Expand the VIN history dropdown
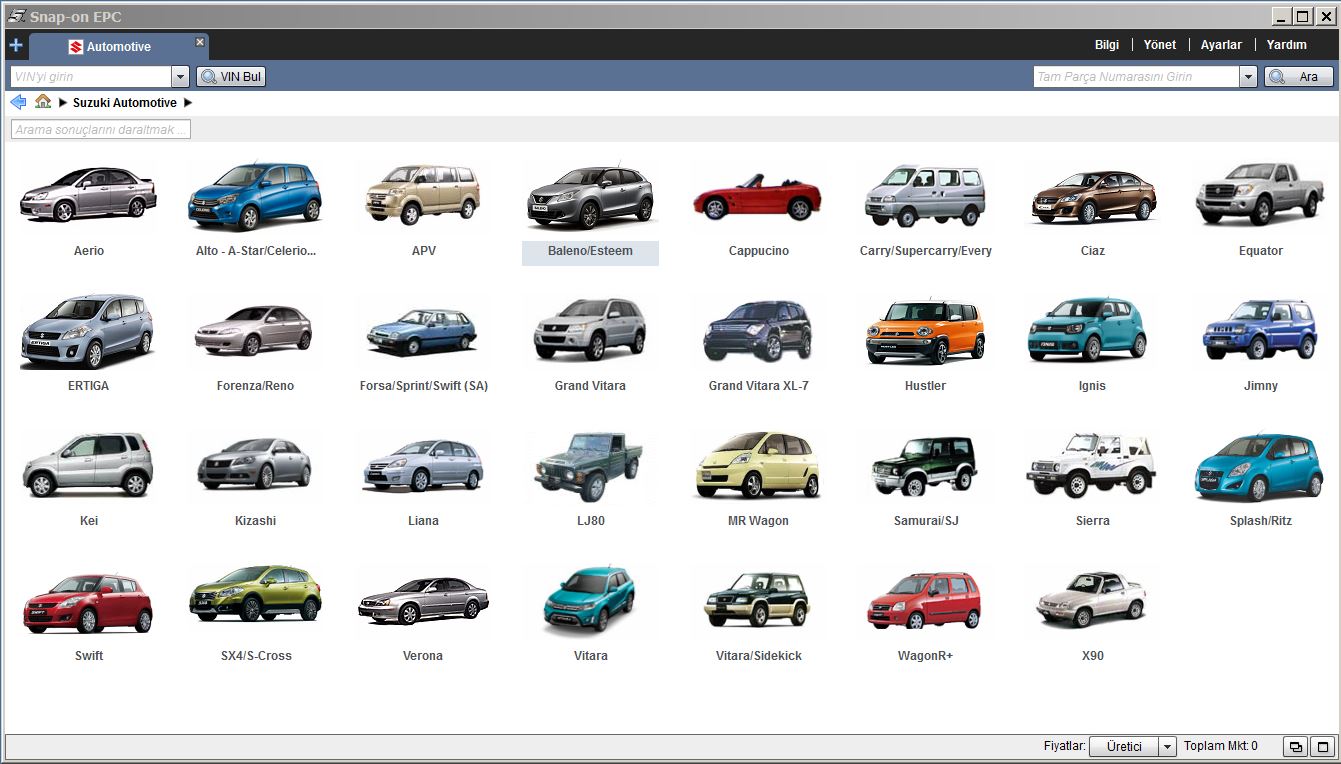Screen dimensions: 1341x764 click(x=181, y=77)
